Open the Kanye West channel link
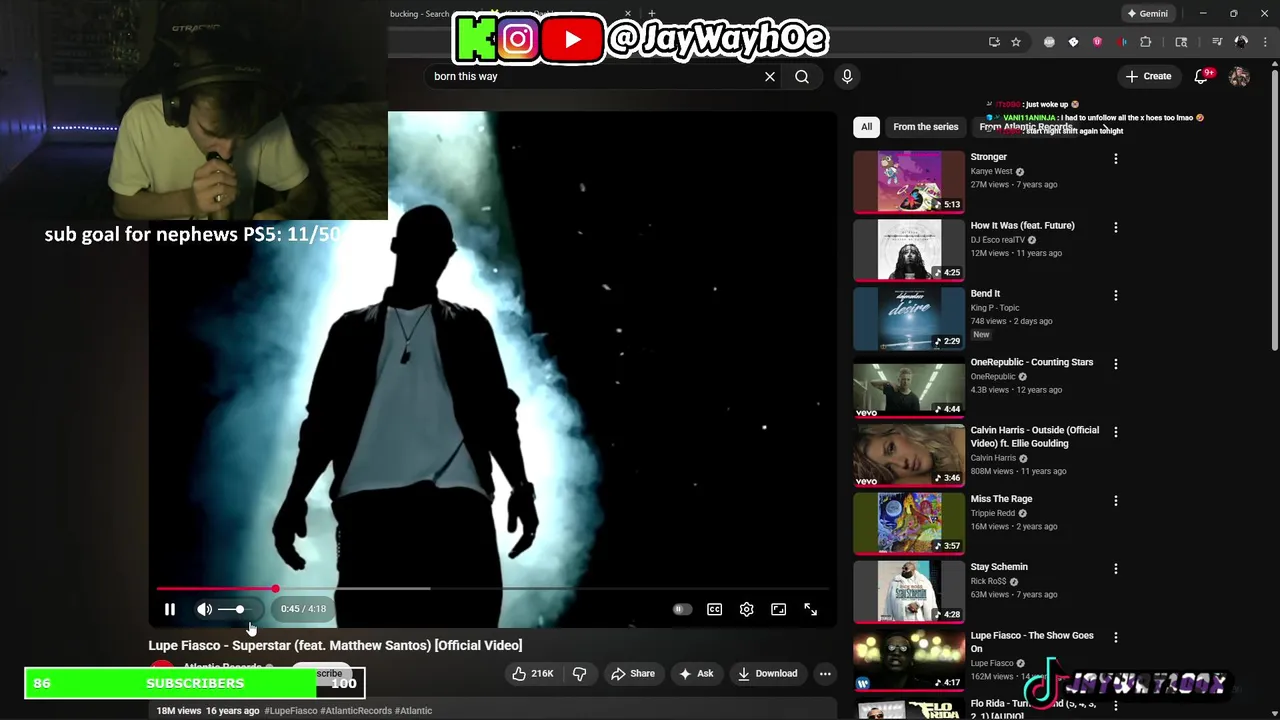 pyautogui.click(x=991, y=171)
